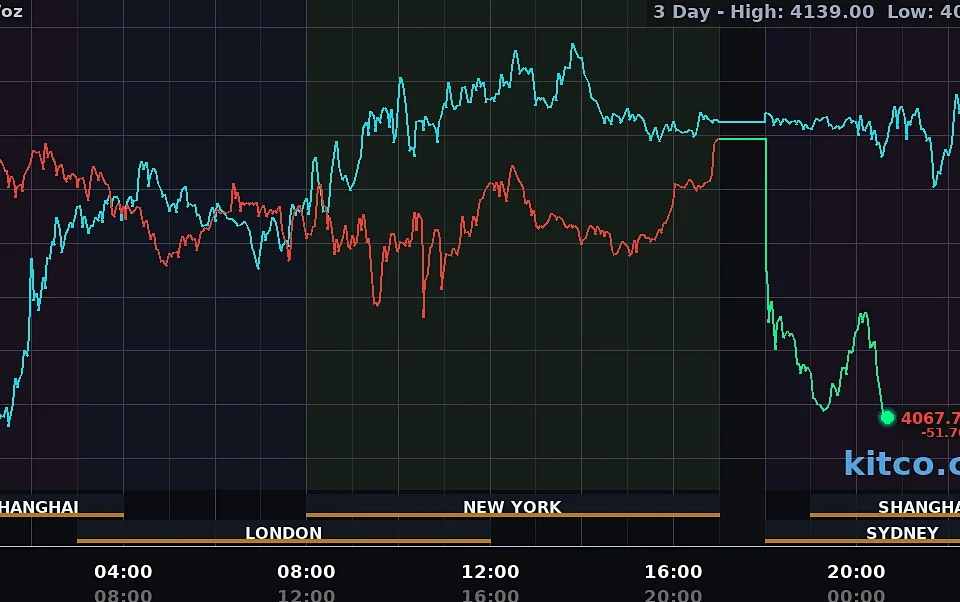Click the 08:00 time axis label
The image size is (960, 602).
click(x=306, y=572)
